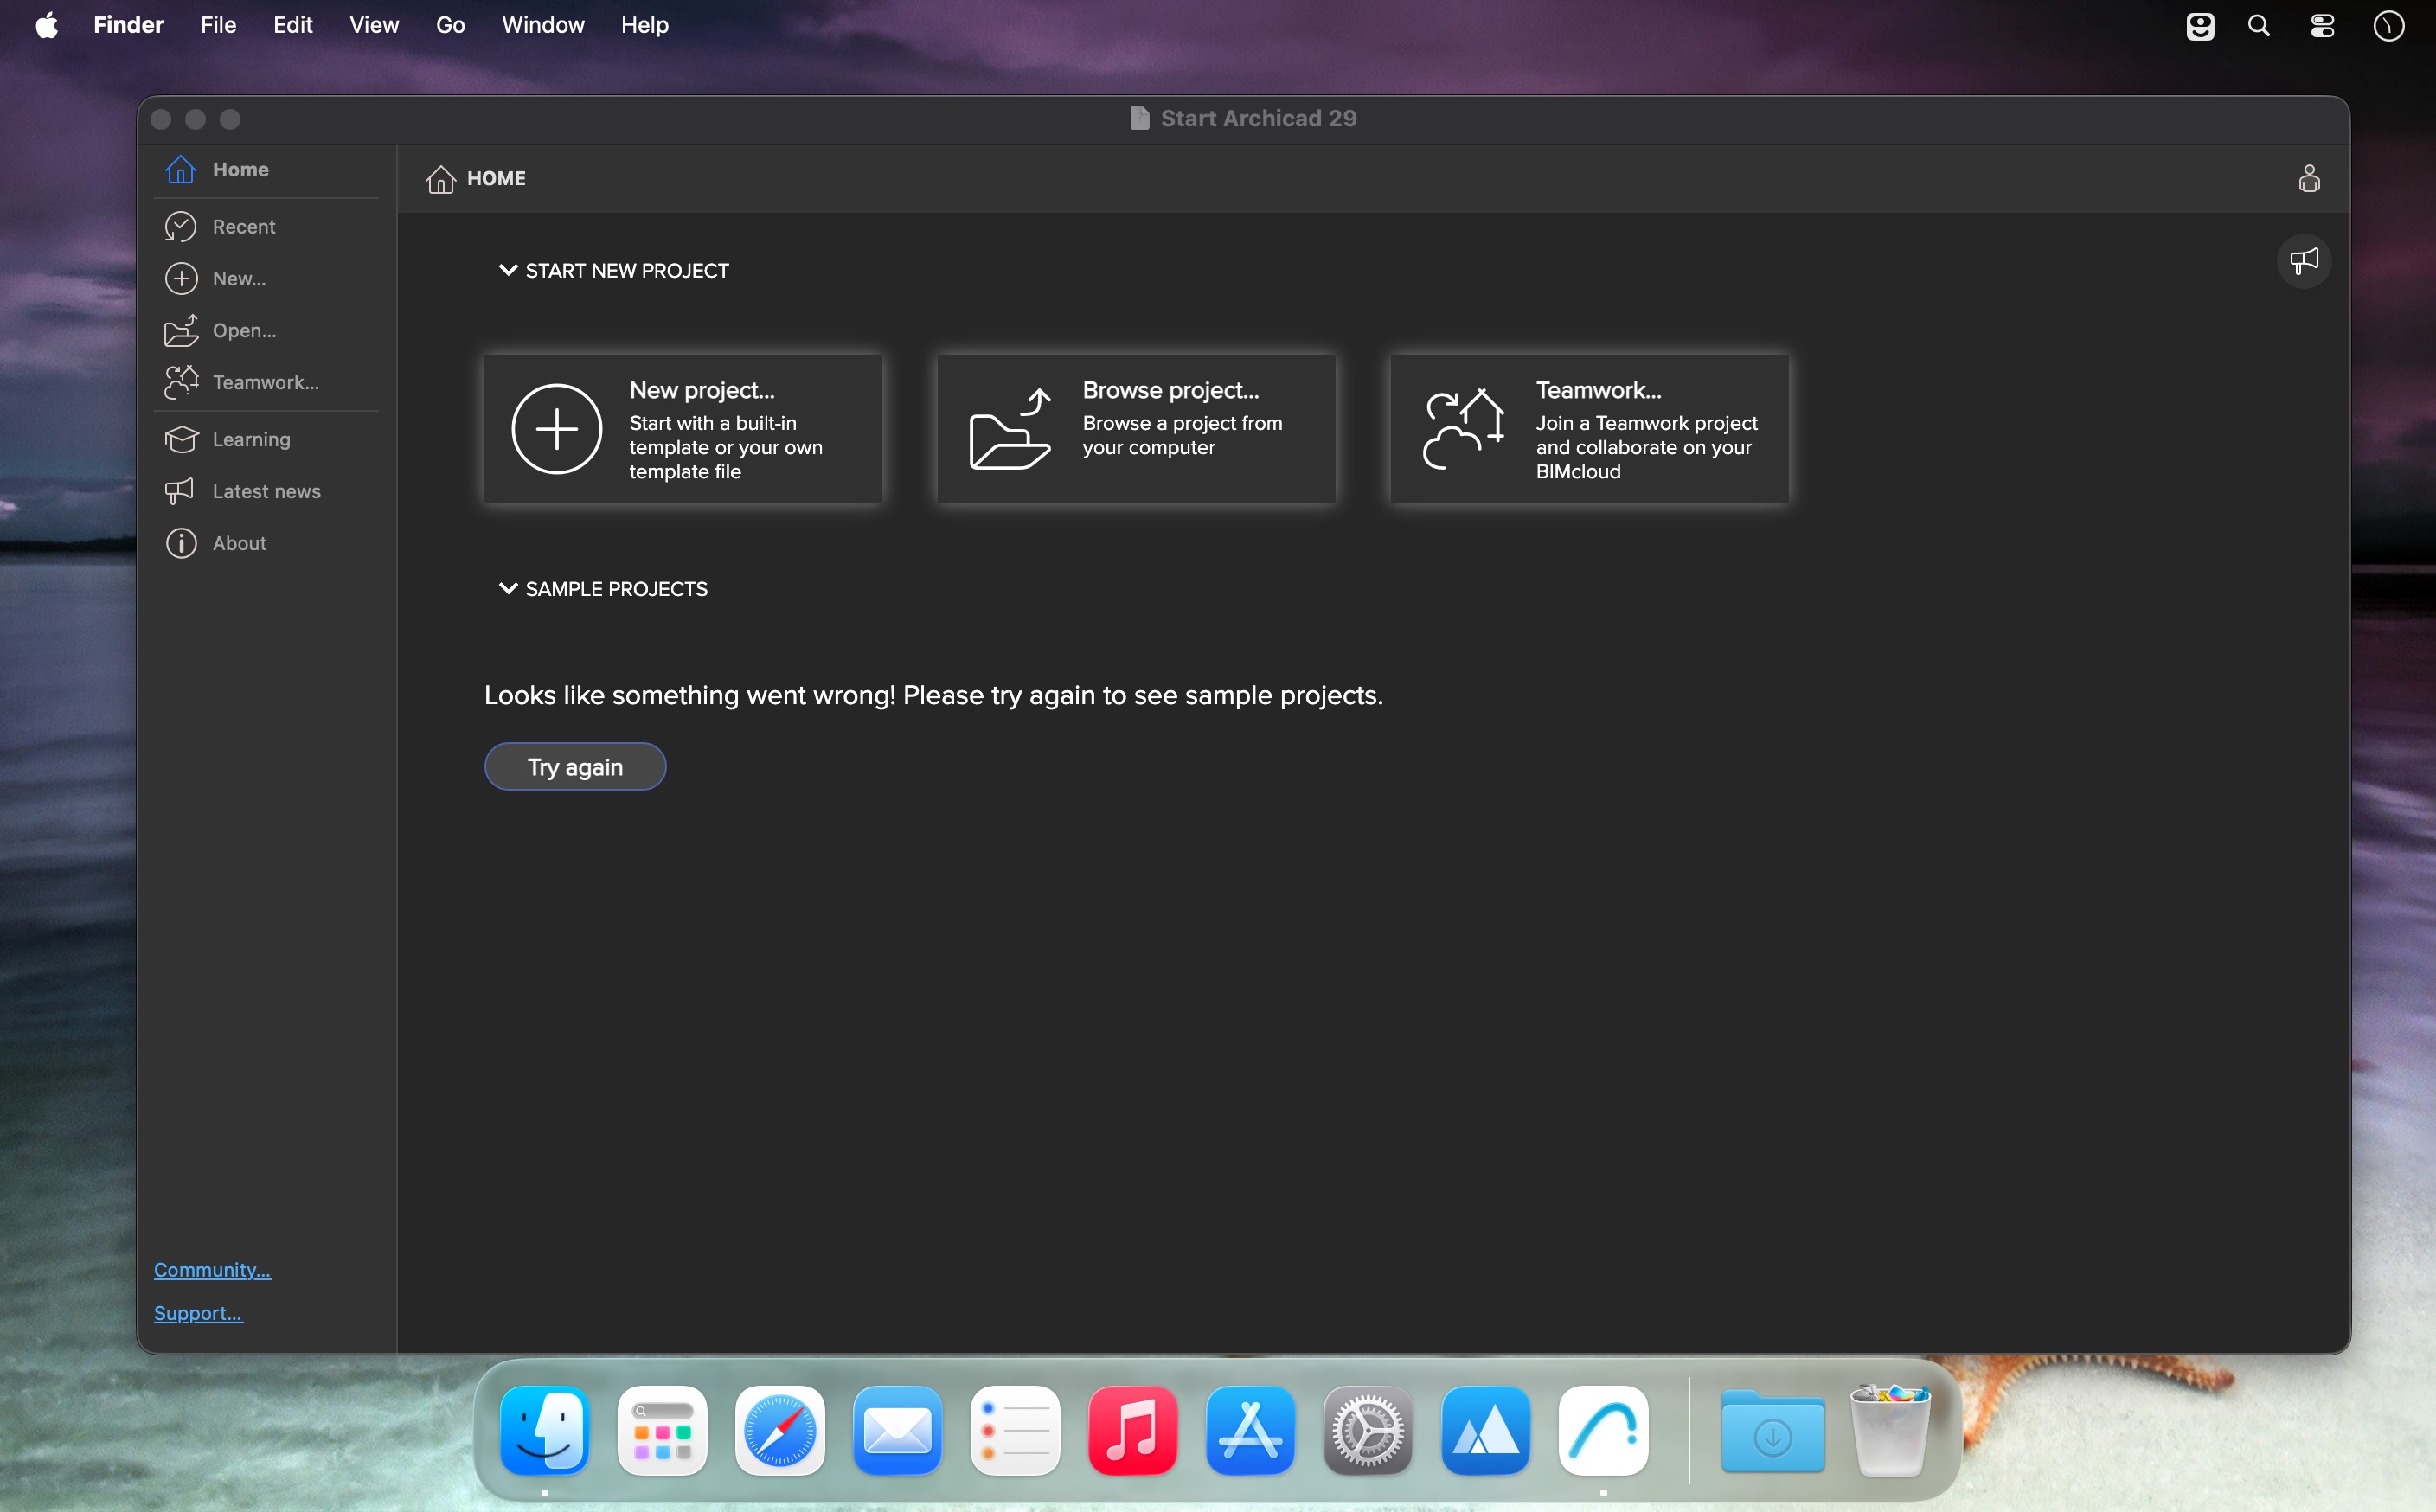Open the blue mountain-peaks app in the Dock
The image size is (2436, 1512).
pyautogui.click(x=1486, y=1431)
